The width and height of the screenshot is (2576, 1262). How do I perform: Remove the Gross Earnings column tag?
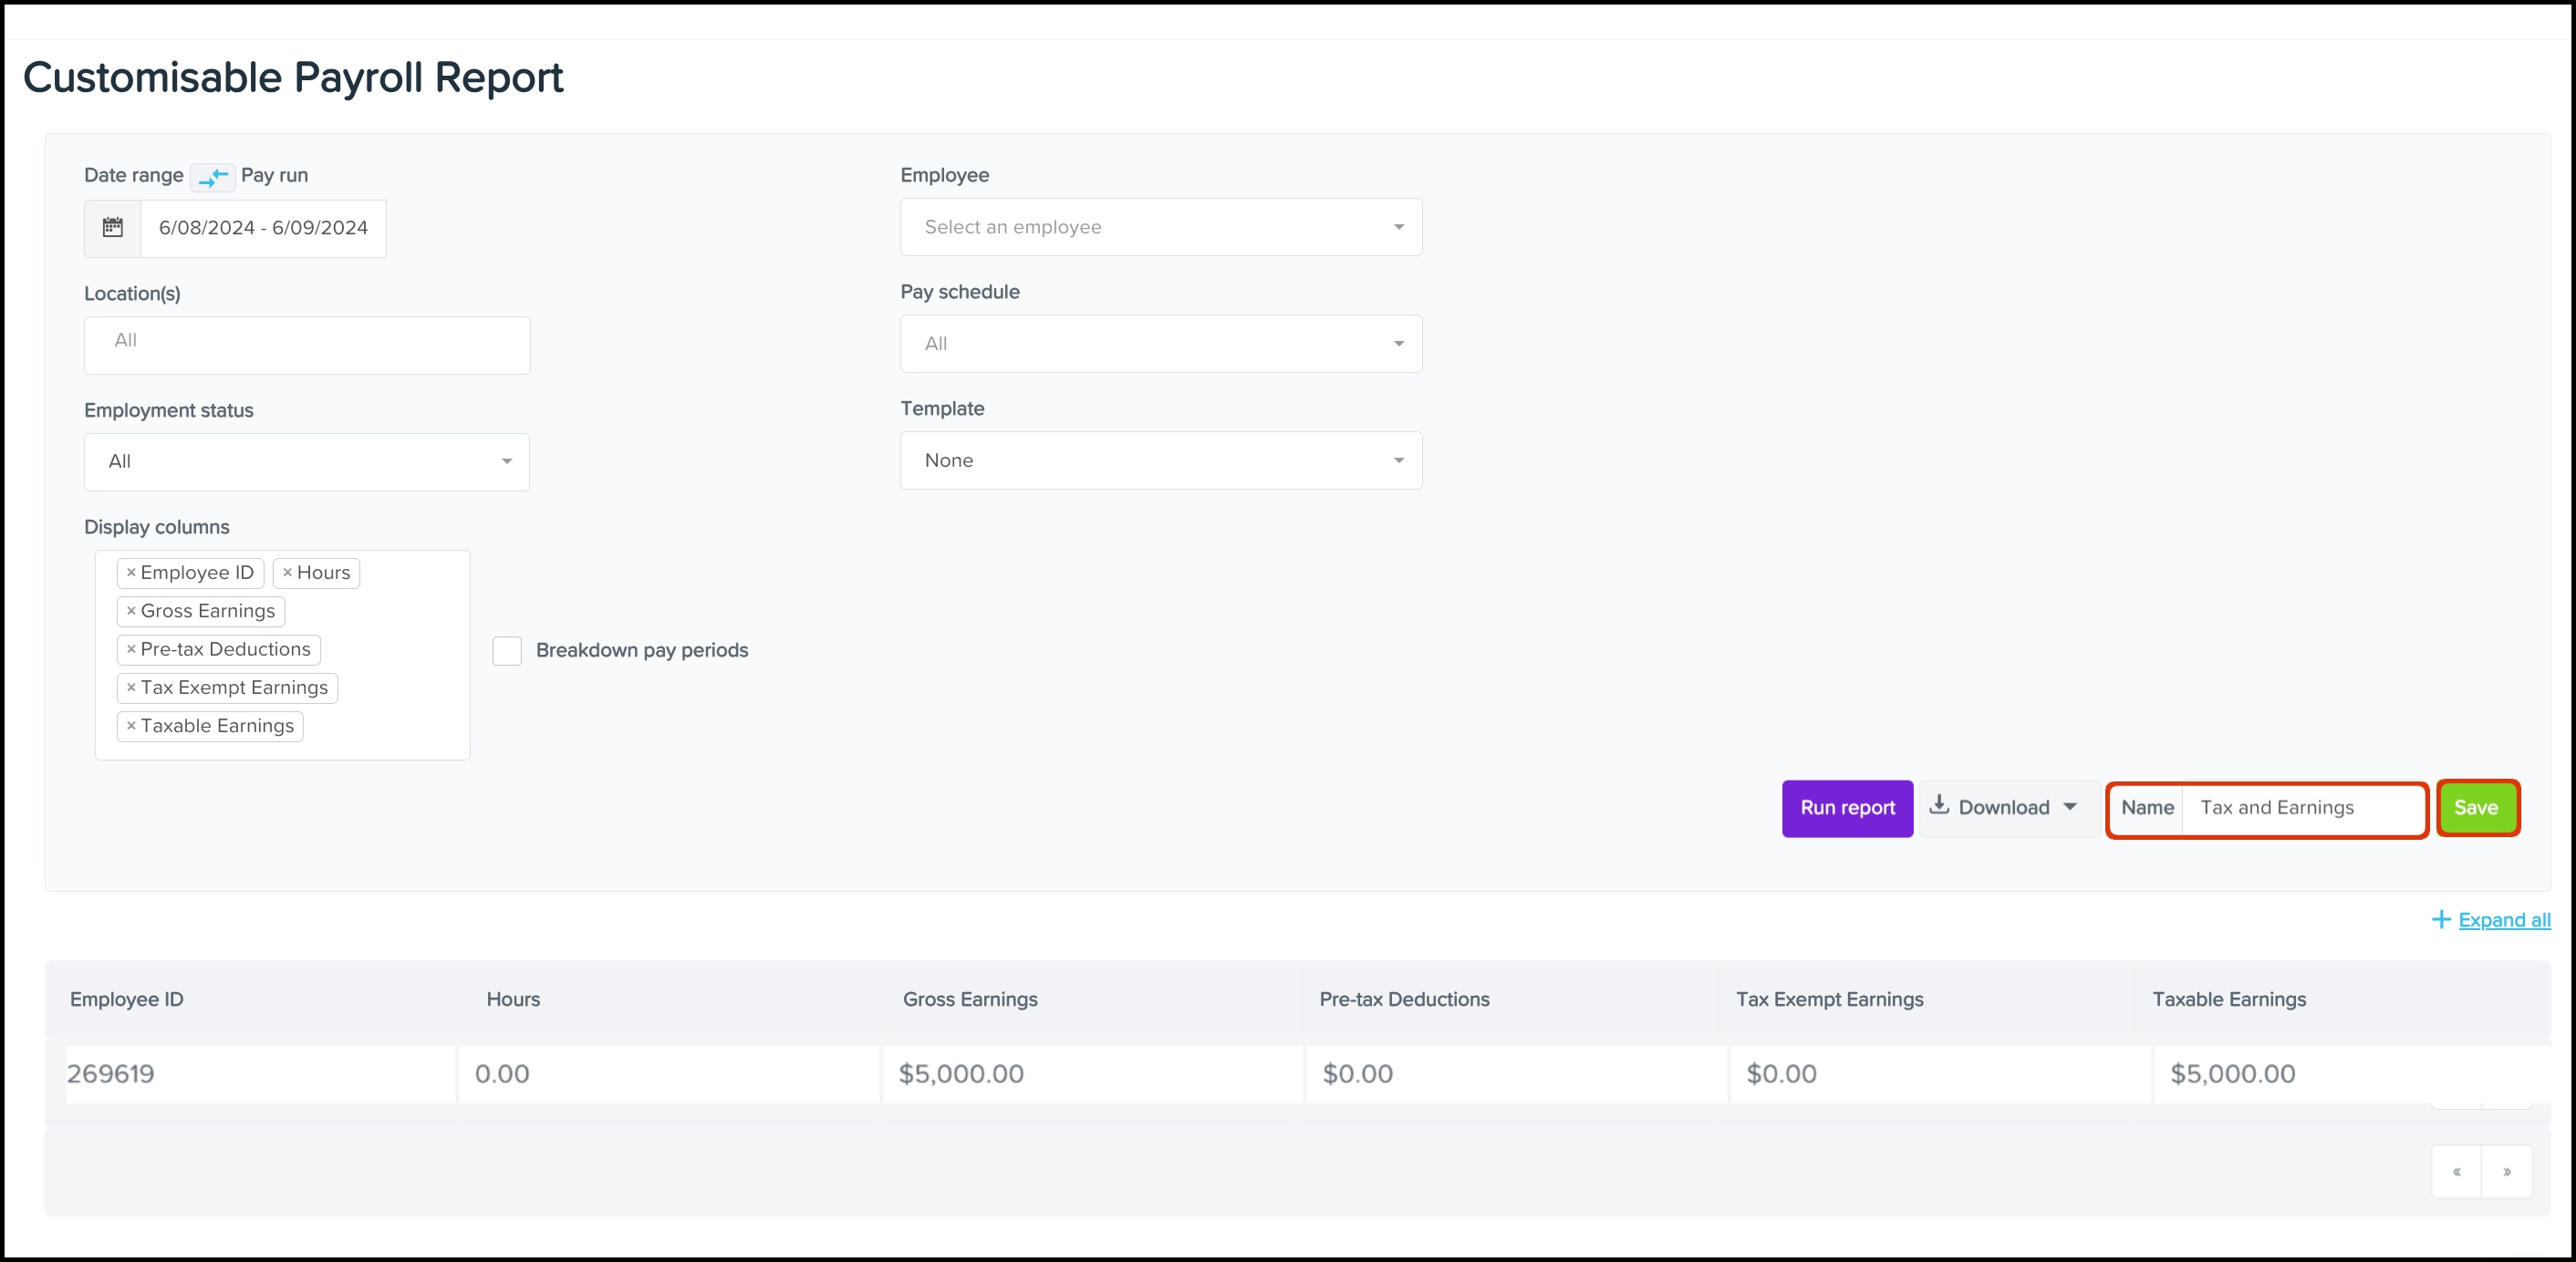[x=131, y=611]
